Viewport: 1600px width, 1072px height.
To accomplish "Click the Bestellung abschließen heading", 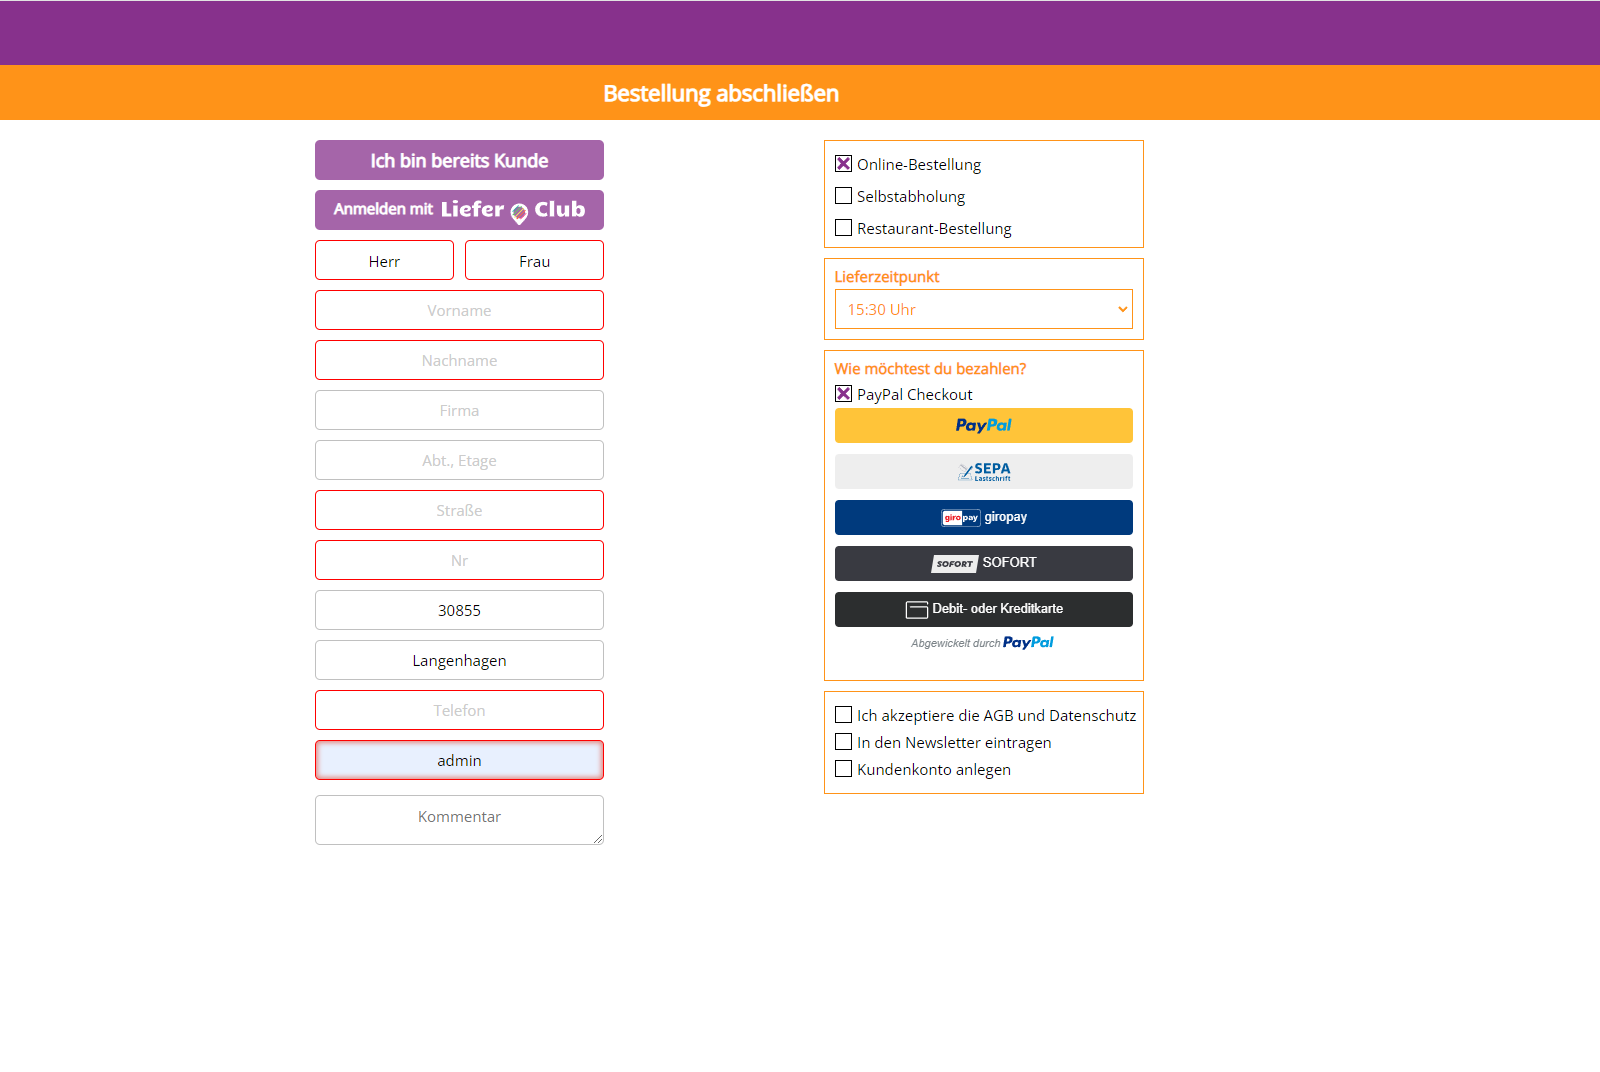I will (721, 93).
